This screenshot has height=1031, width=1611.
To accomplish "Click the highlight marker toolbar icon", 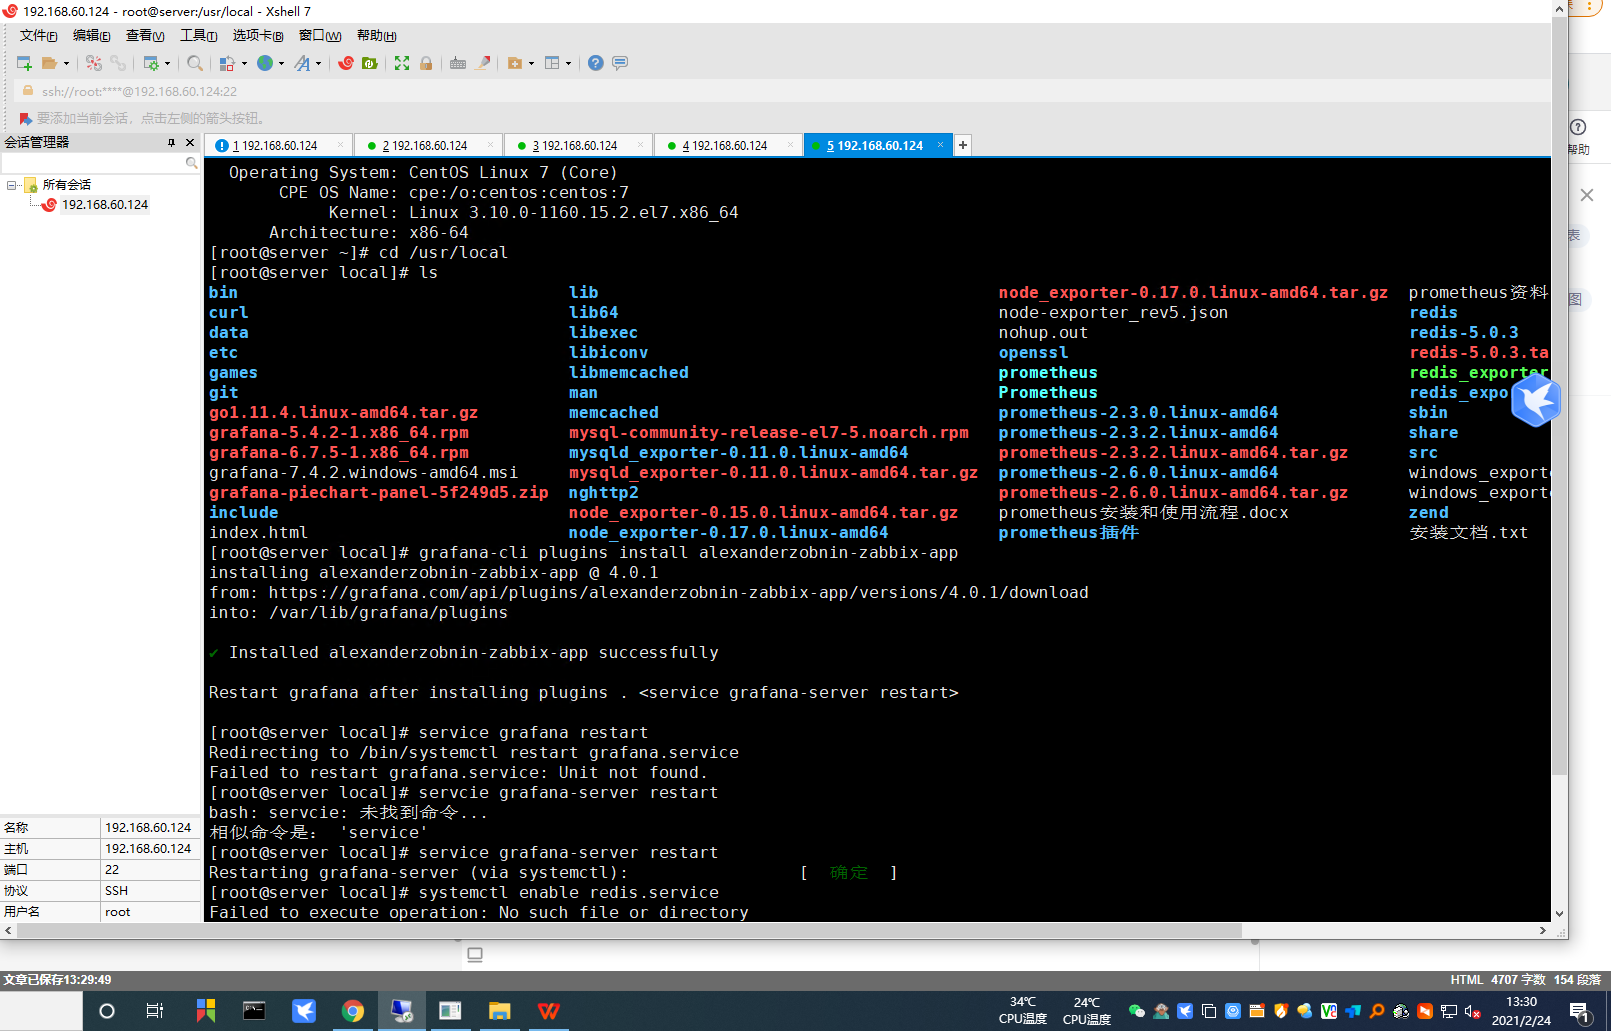I will click(x=483, y=63).
